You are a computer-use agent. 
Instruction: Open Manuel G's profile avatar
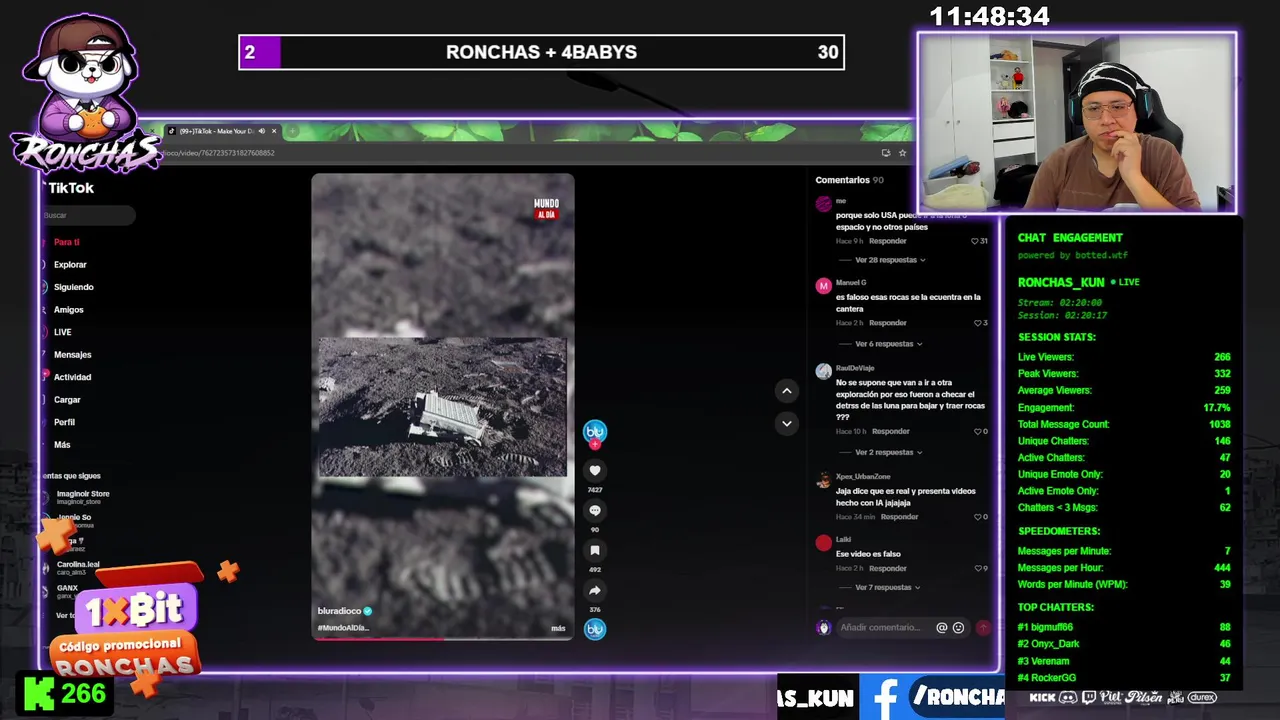coord(823,286)
